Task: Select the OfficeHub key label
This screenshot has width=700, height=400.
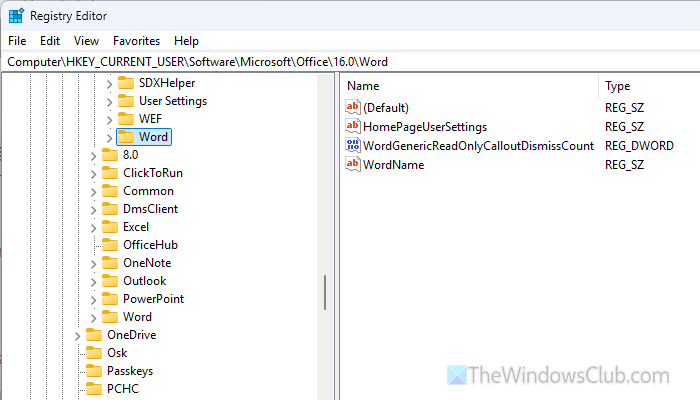Action: coord(150,245)
